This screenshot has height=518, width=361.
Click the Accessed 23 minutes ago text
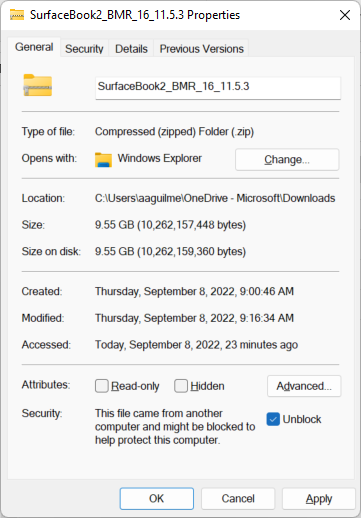point(196,345)
